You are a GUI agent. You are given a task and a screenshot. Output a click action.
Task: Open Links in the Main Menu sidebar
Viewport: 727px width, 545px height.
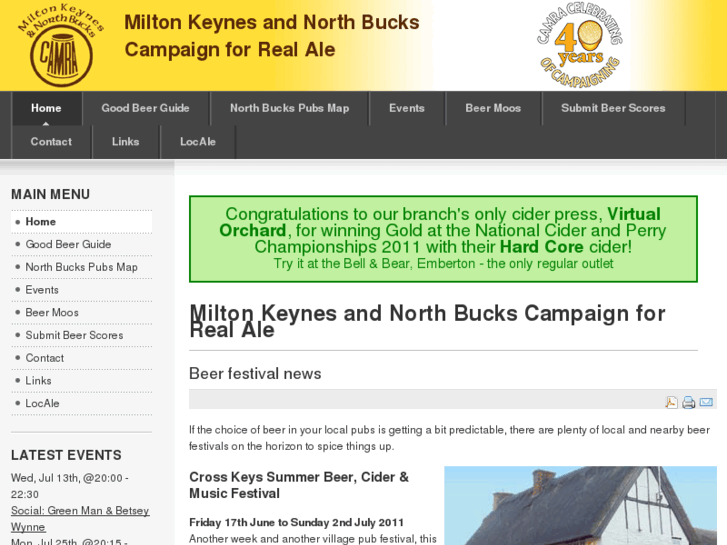pos(82,381)
